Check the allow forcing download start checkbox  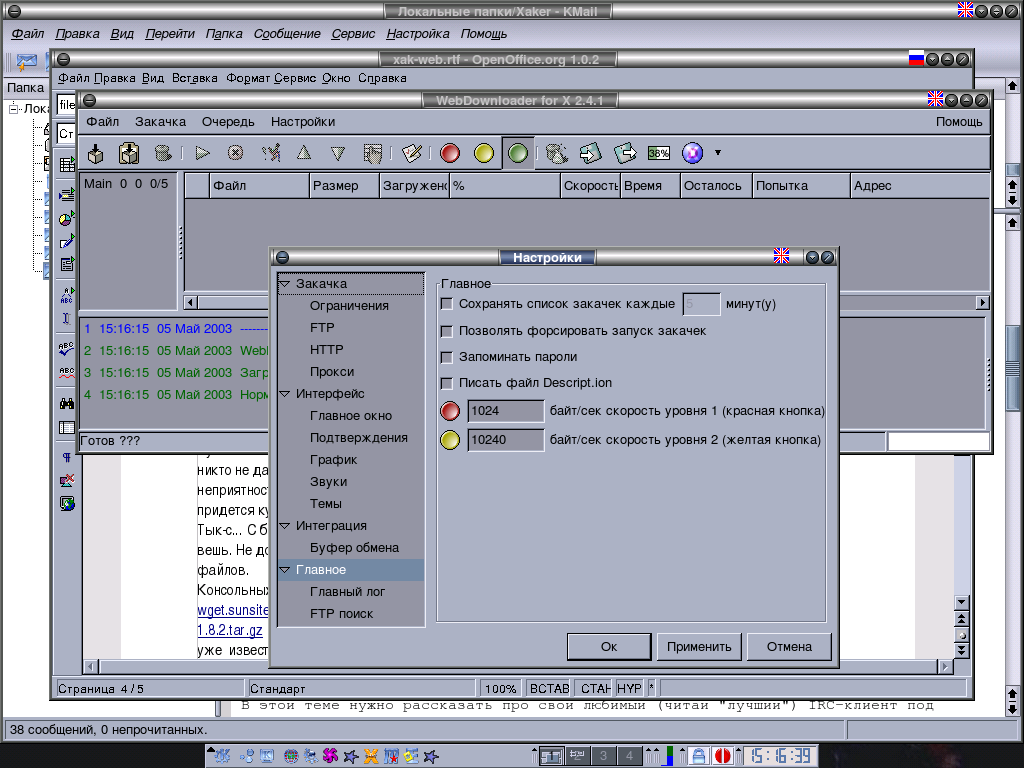pos(447,331)
